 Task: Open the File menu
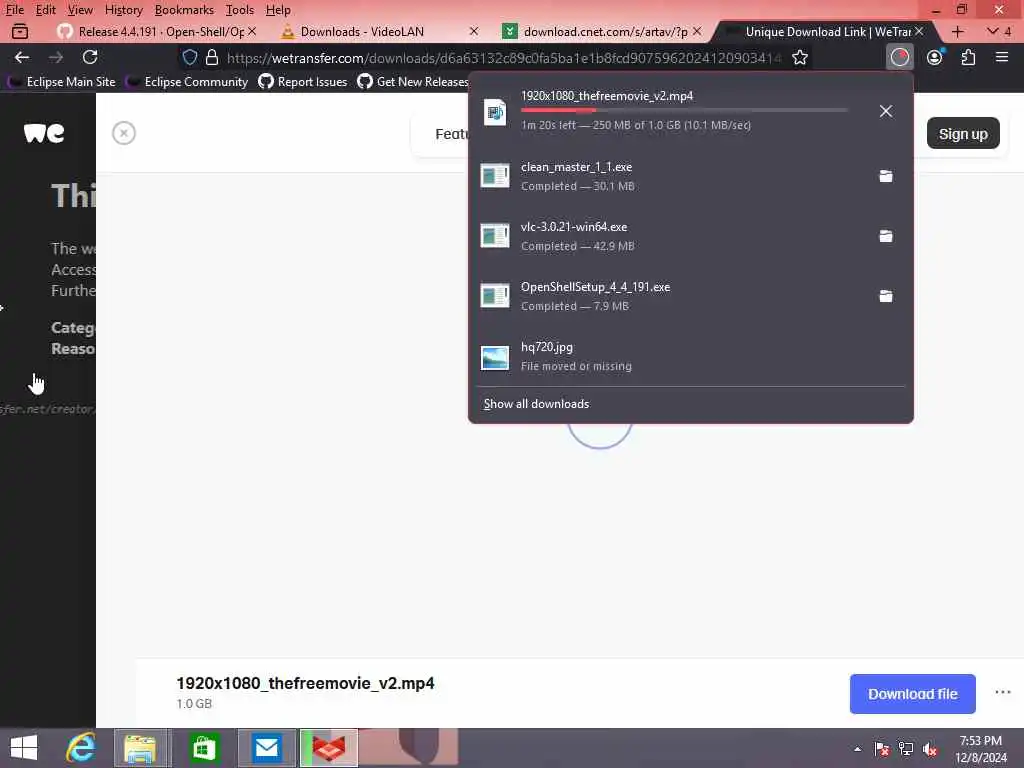coord(14,10)
